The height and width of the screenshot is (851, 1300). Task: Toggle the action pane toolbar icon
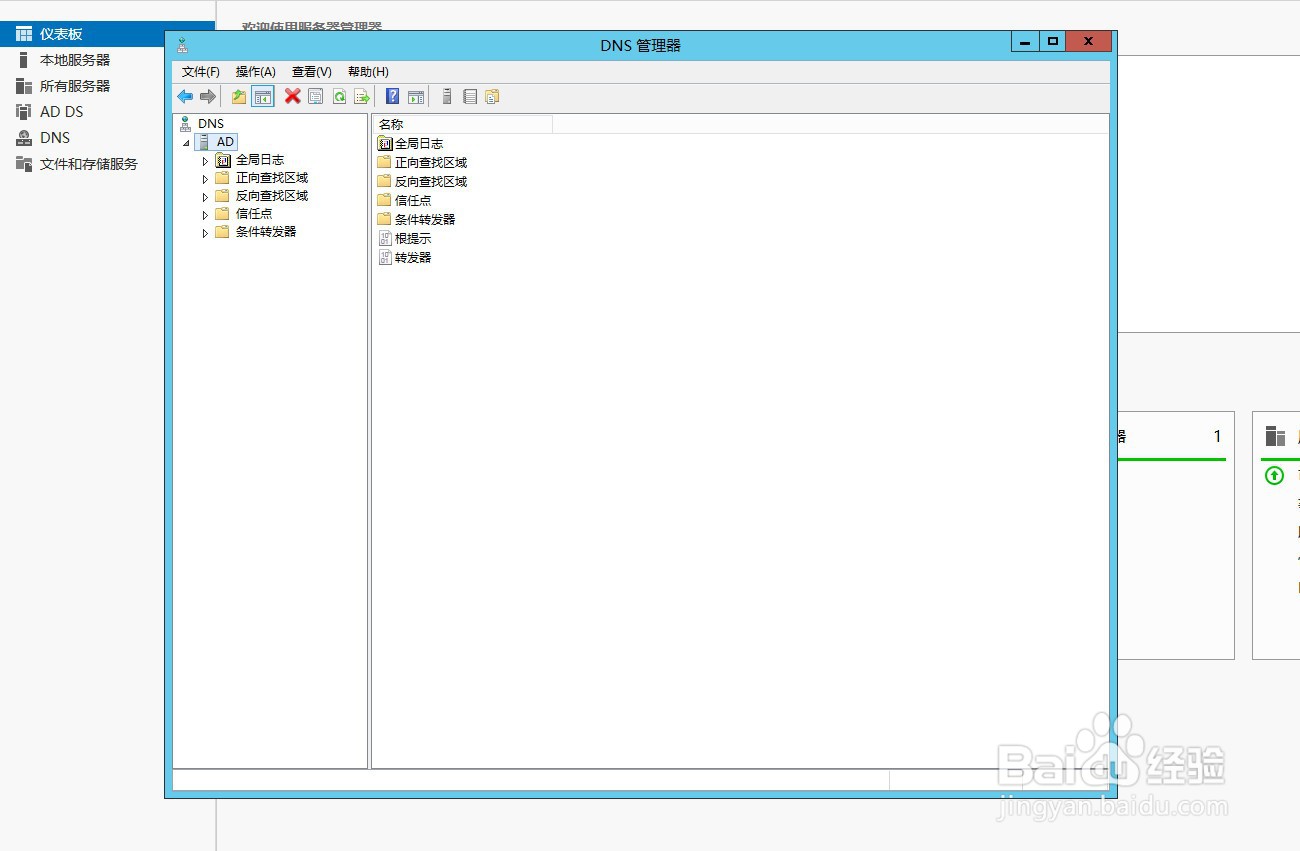coord(416,97)
